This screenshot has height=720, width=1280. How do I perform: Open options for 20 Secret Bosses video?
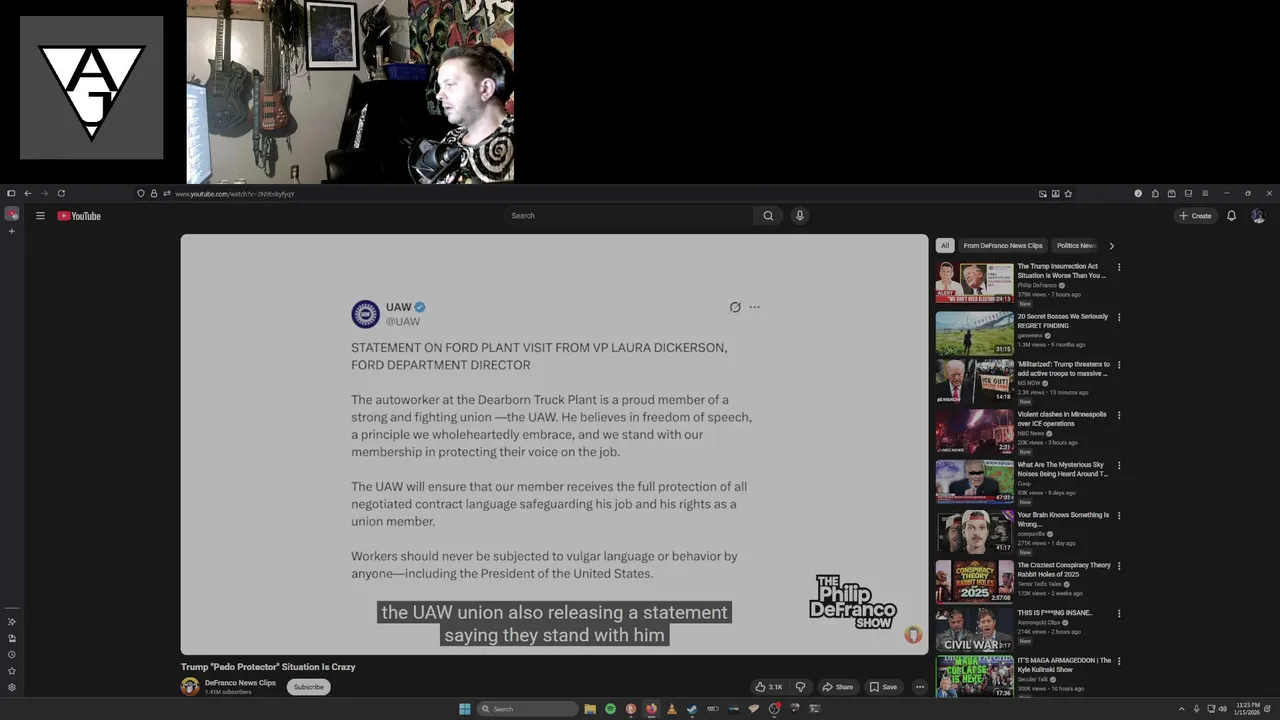tap(1119, 317)
